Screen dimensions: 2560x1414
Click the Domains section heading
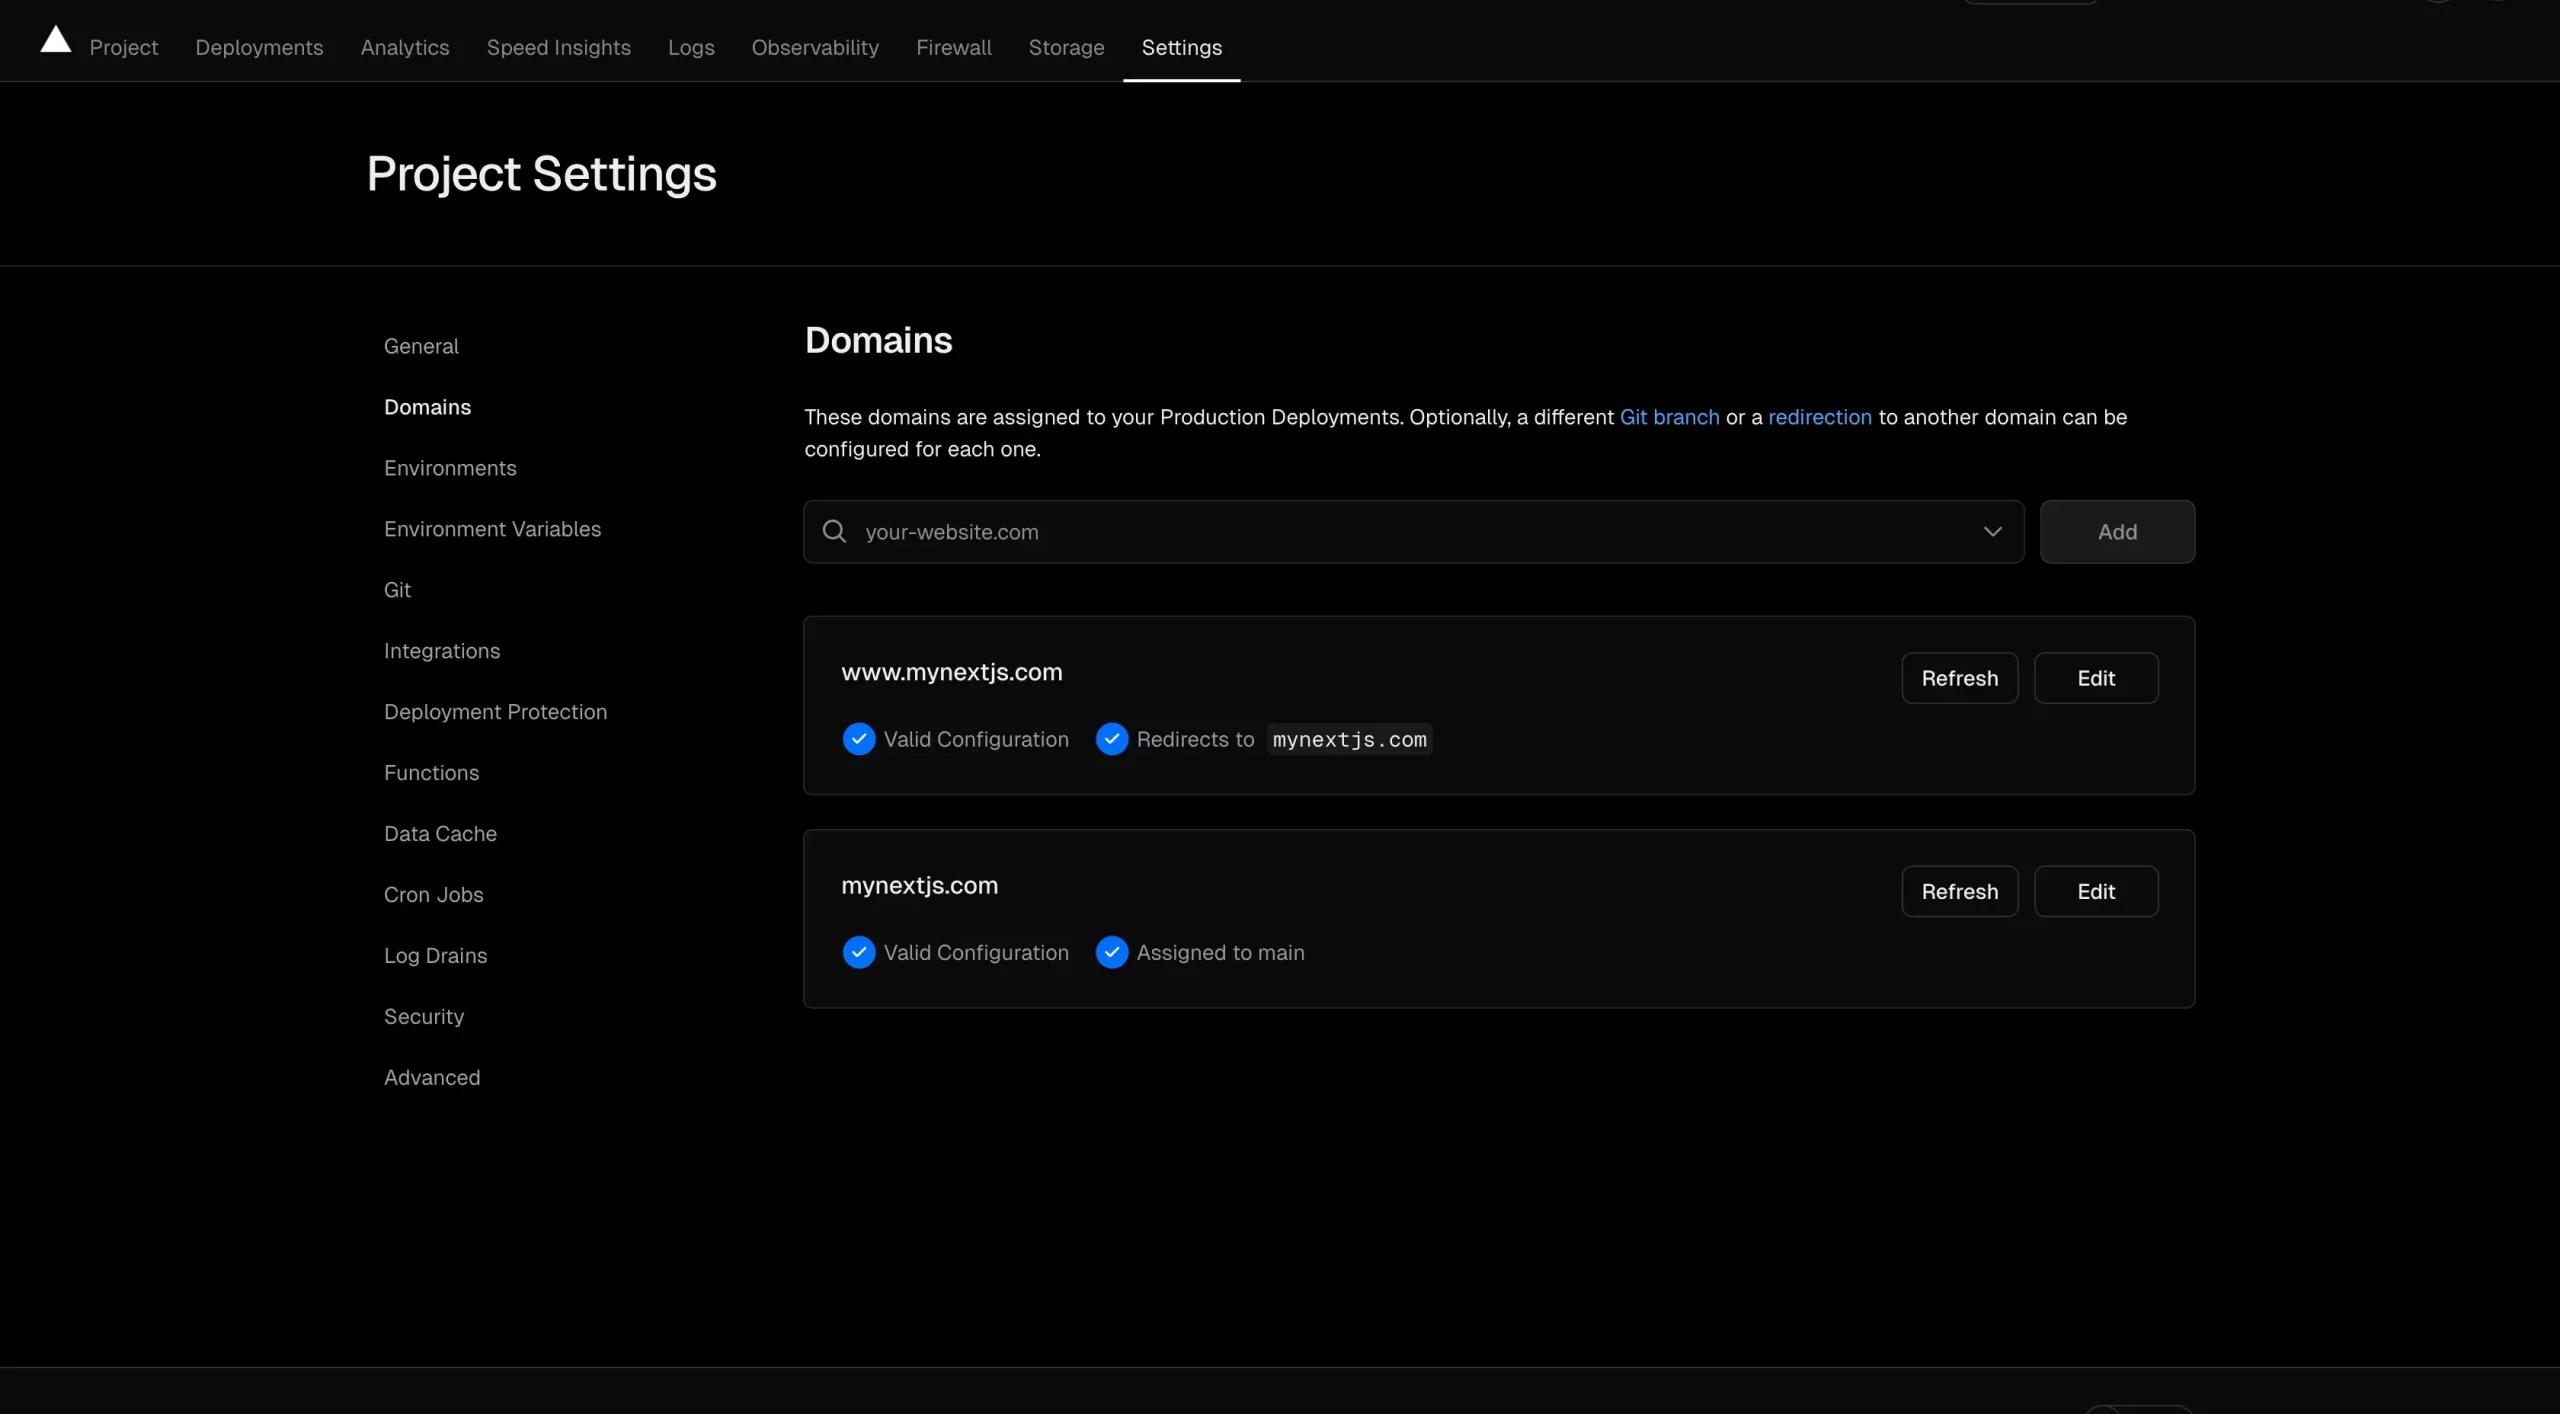878,340
